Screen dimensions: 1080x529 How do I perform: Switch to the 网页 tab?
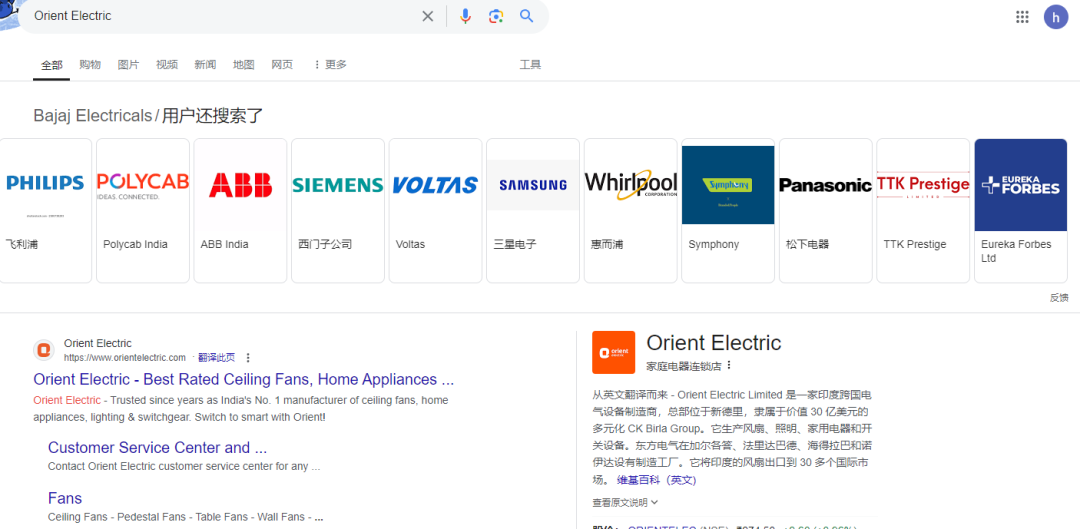click(x=282, y=65)
